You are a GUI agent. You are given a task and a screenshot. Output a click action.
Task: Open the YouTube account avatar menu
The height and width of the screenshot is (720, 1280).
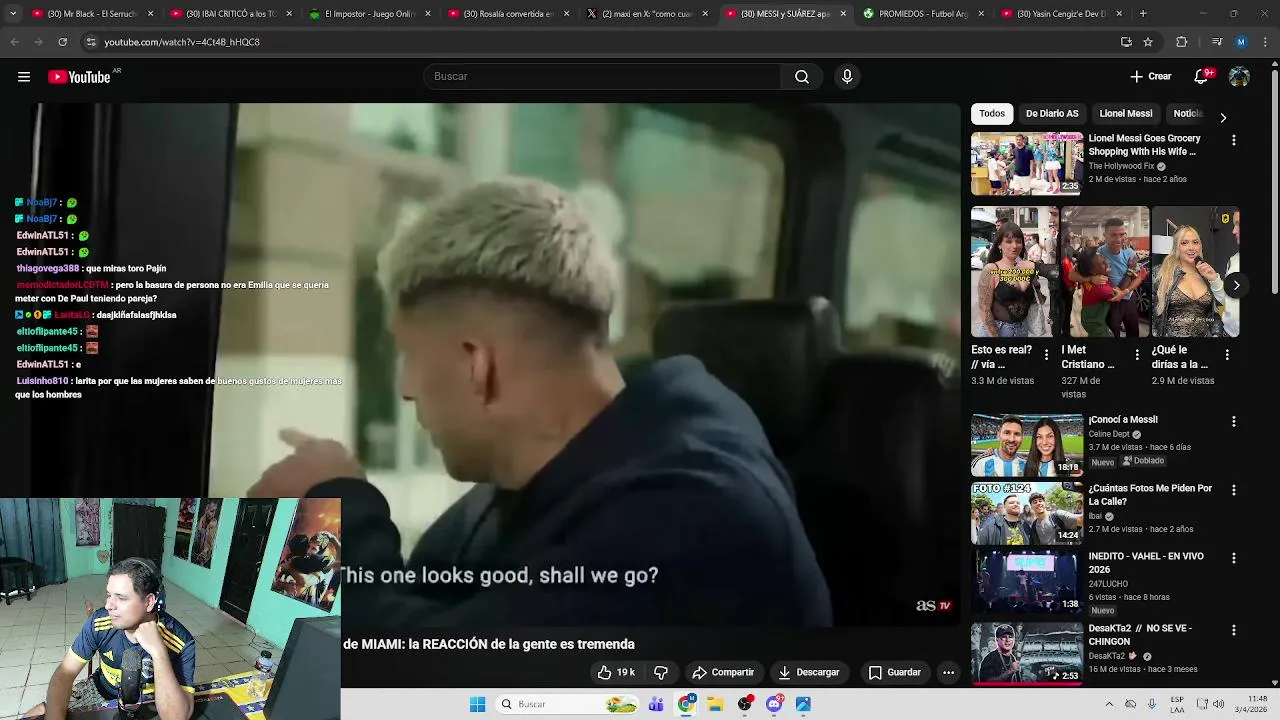pyautogui.click(x=1239, y=77)
